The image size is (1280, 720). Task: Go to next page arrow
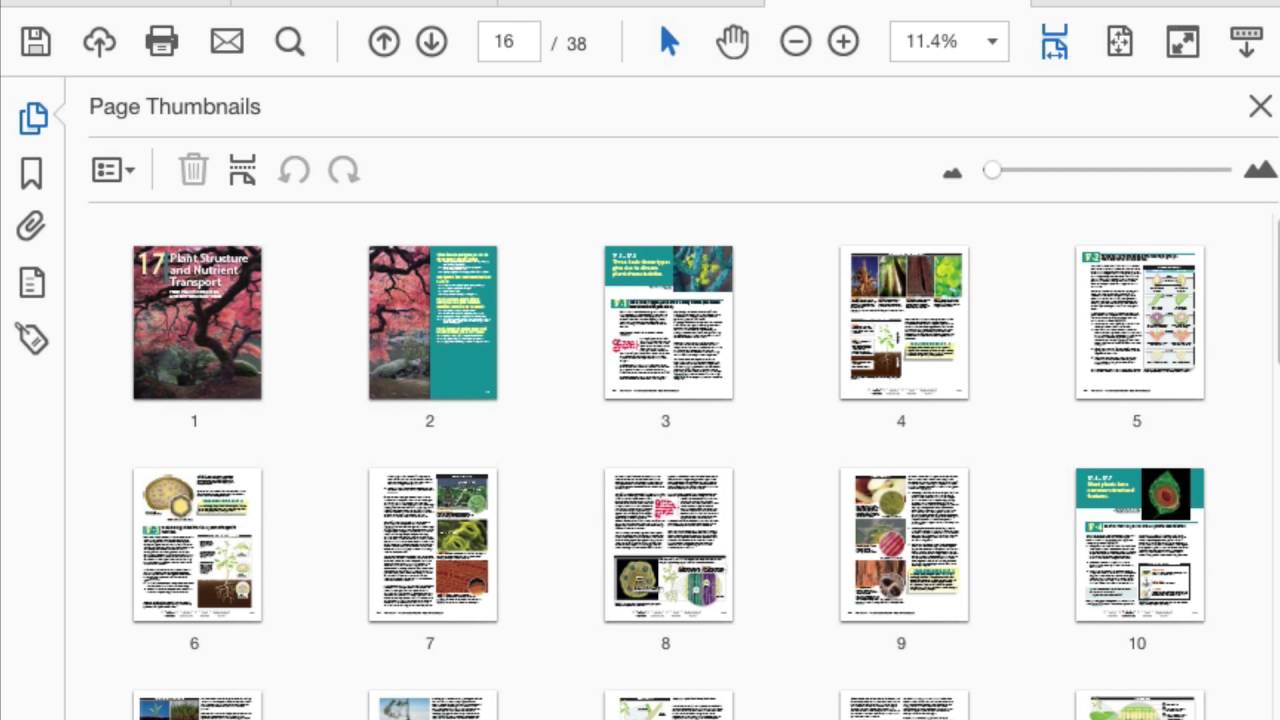pos(432,42)
